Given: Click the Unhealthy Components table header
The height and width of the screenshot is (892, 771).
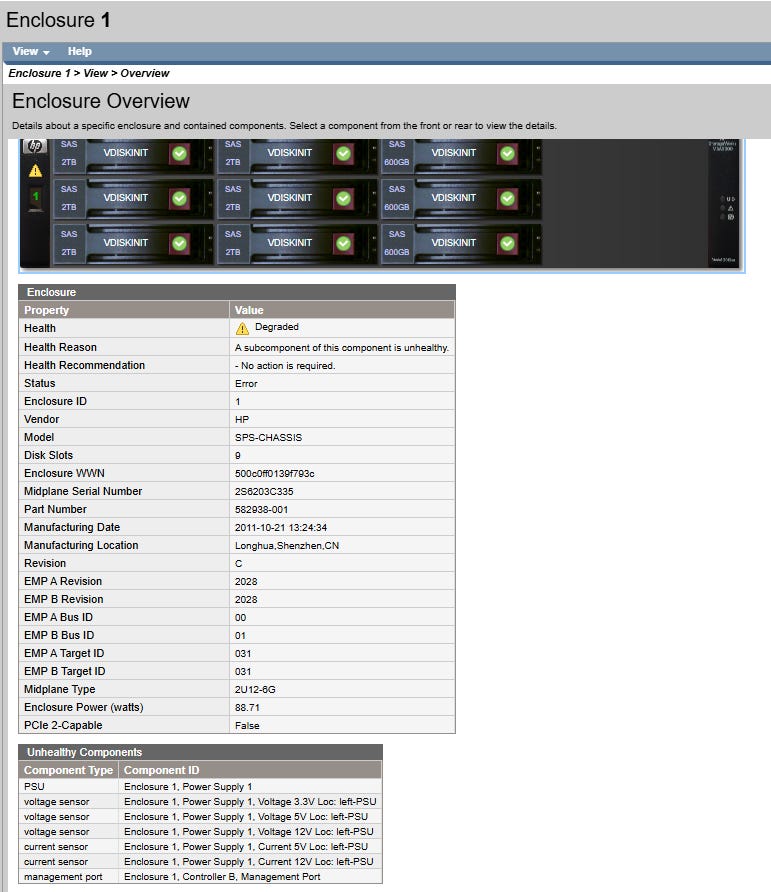Looking at the screenshot, I should [200, 752].
